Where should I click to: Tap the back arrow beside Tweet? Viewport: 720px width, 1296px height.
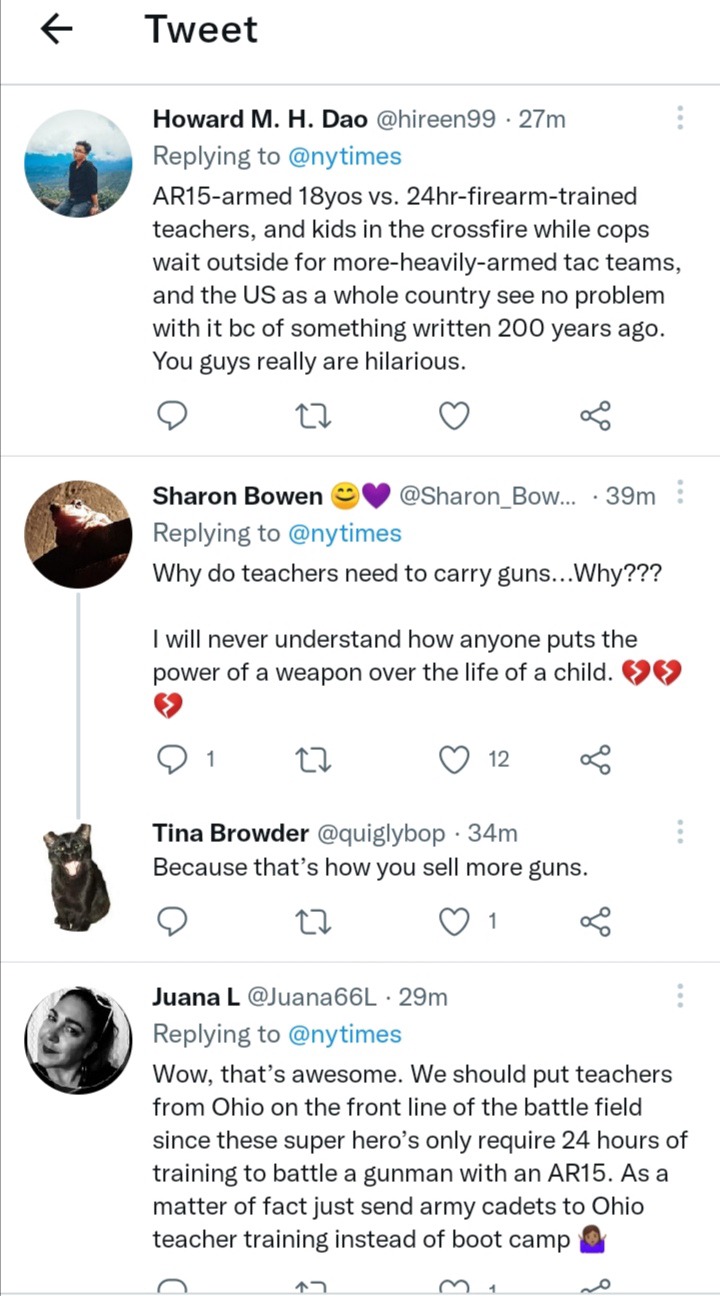[56, 30]
